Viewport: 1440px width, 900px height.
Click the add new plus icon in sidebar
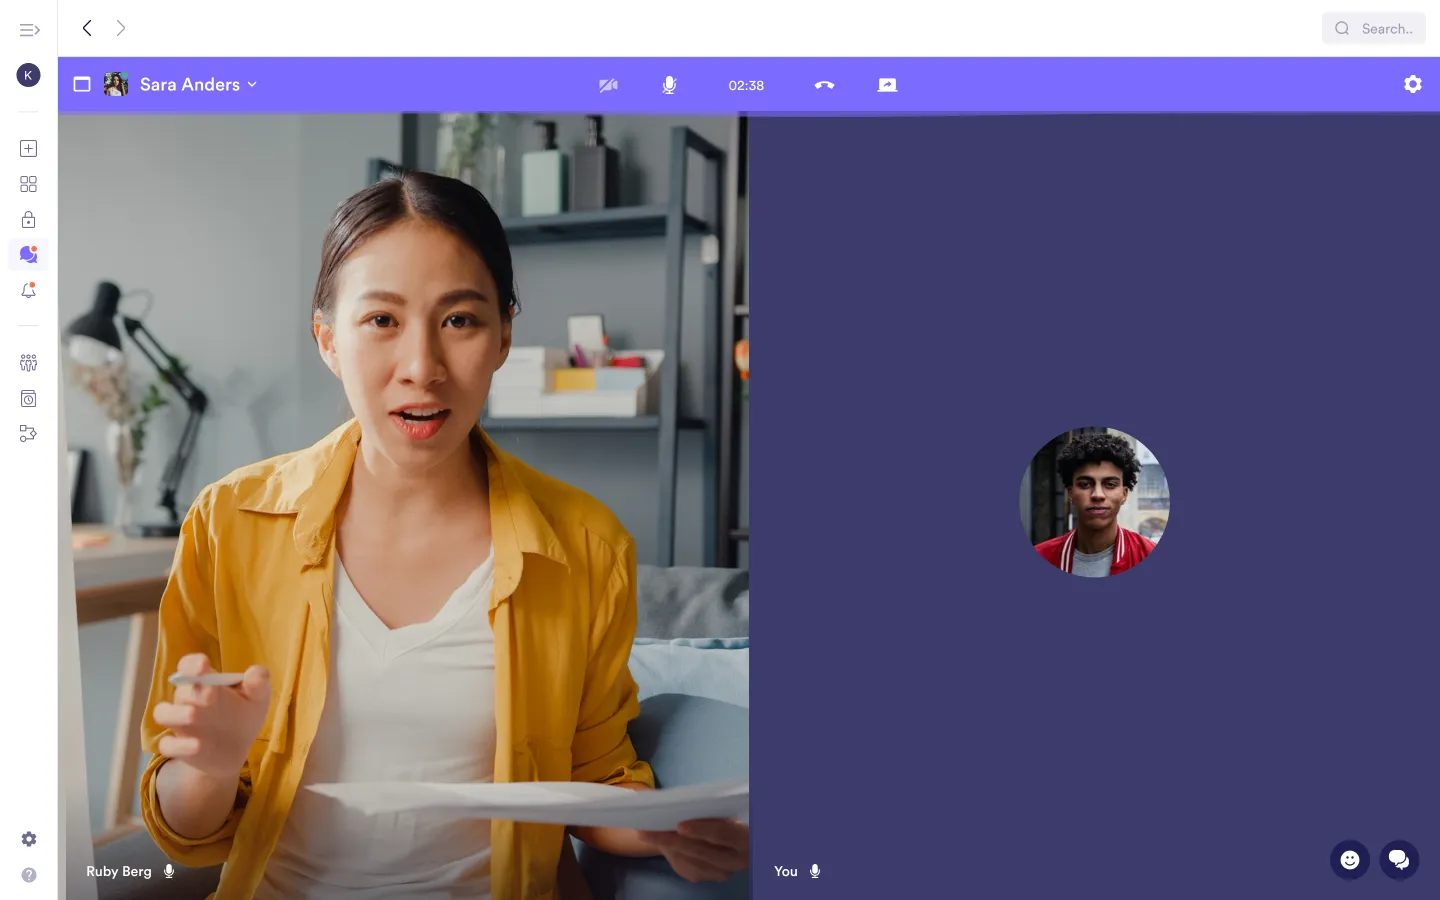click(x=29, y=149)
